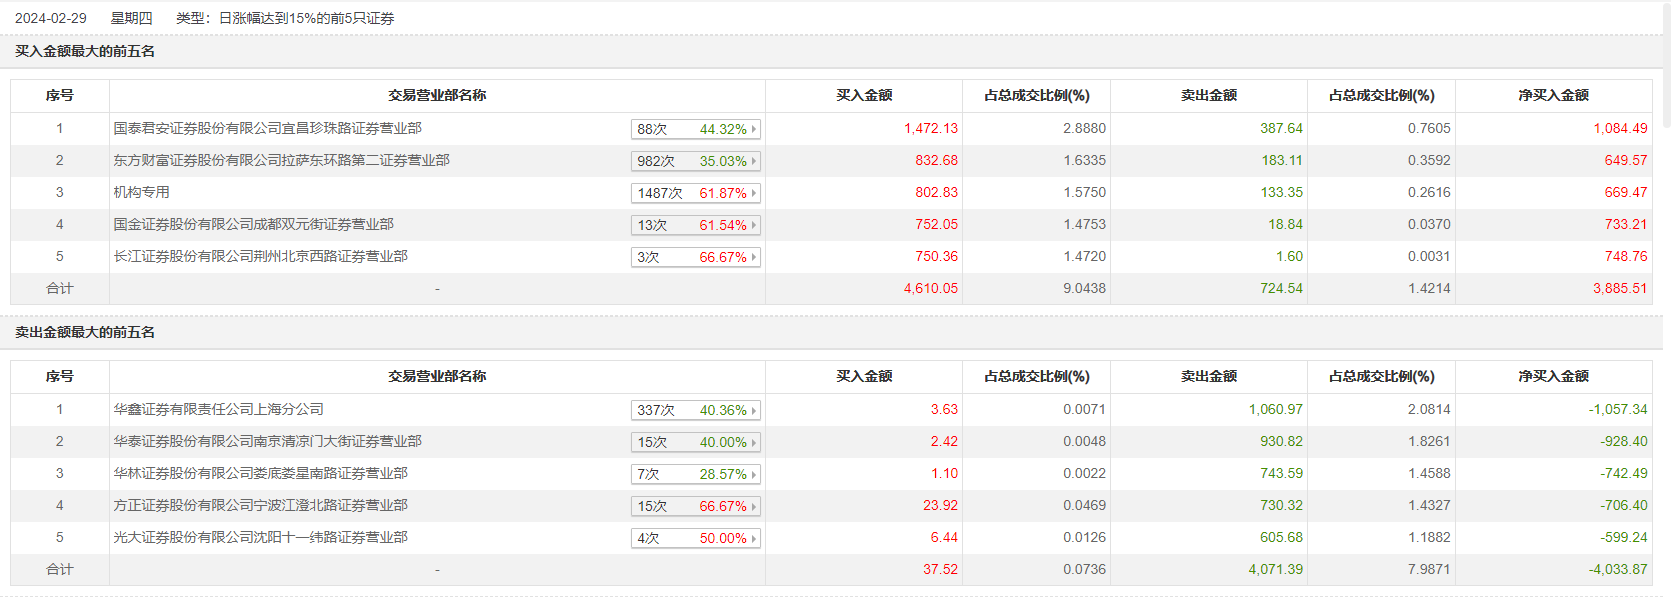Click 净买入金额 header in the buy table
Viewport: 1671px width, 599px height.
[x=1553, y=95]
